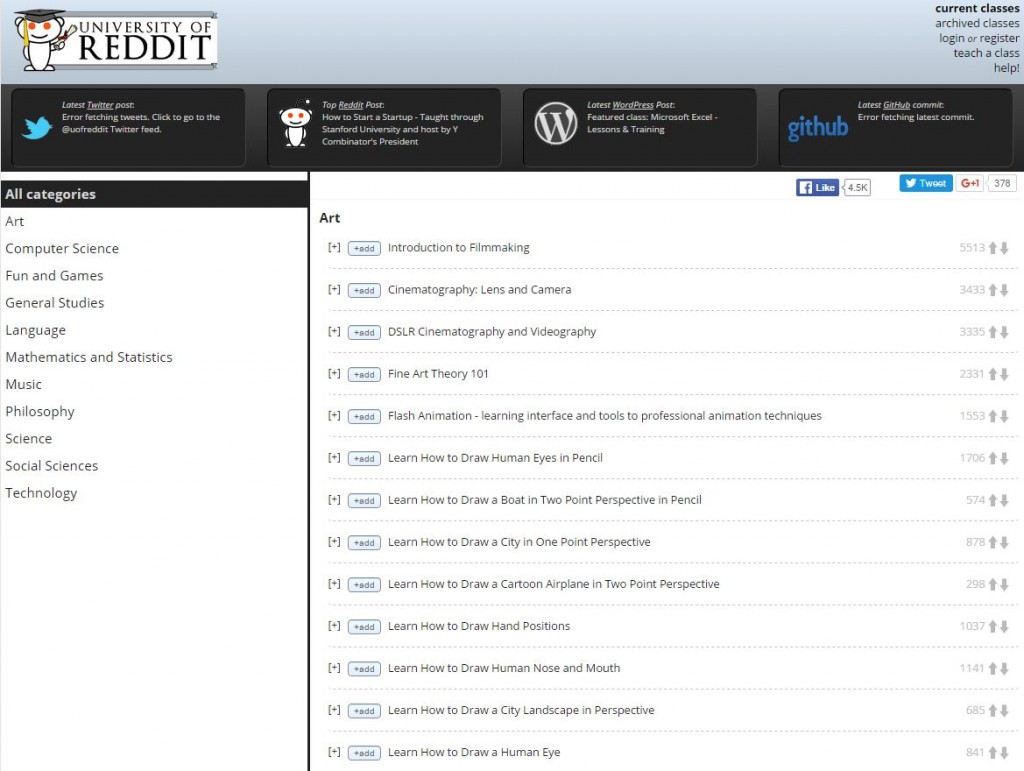This screenshot has height=771, width=1024.
Task: Add Learn How to Draw a Human Eye
Action: pyautogui.click(x=364, y=753)
